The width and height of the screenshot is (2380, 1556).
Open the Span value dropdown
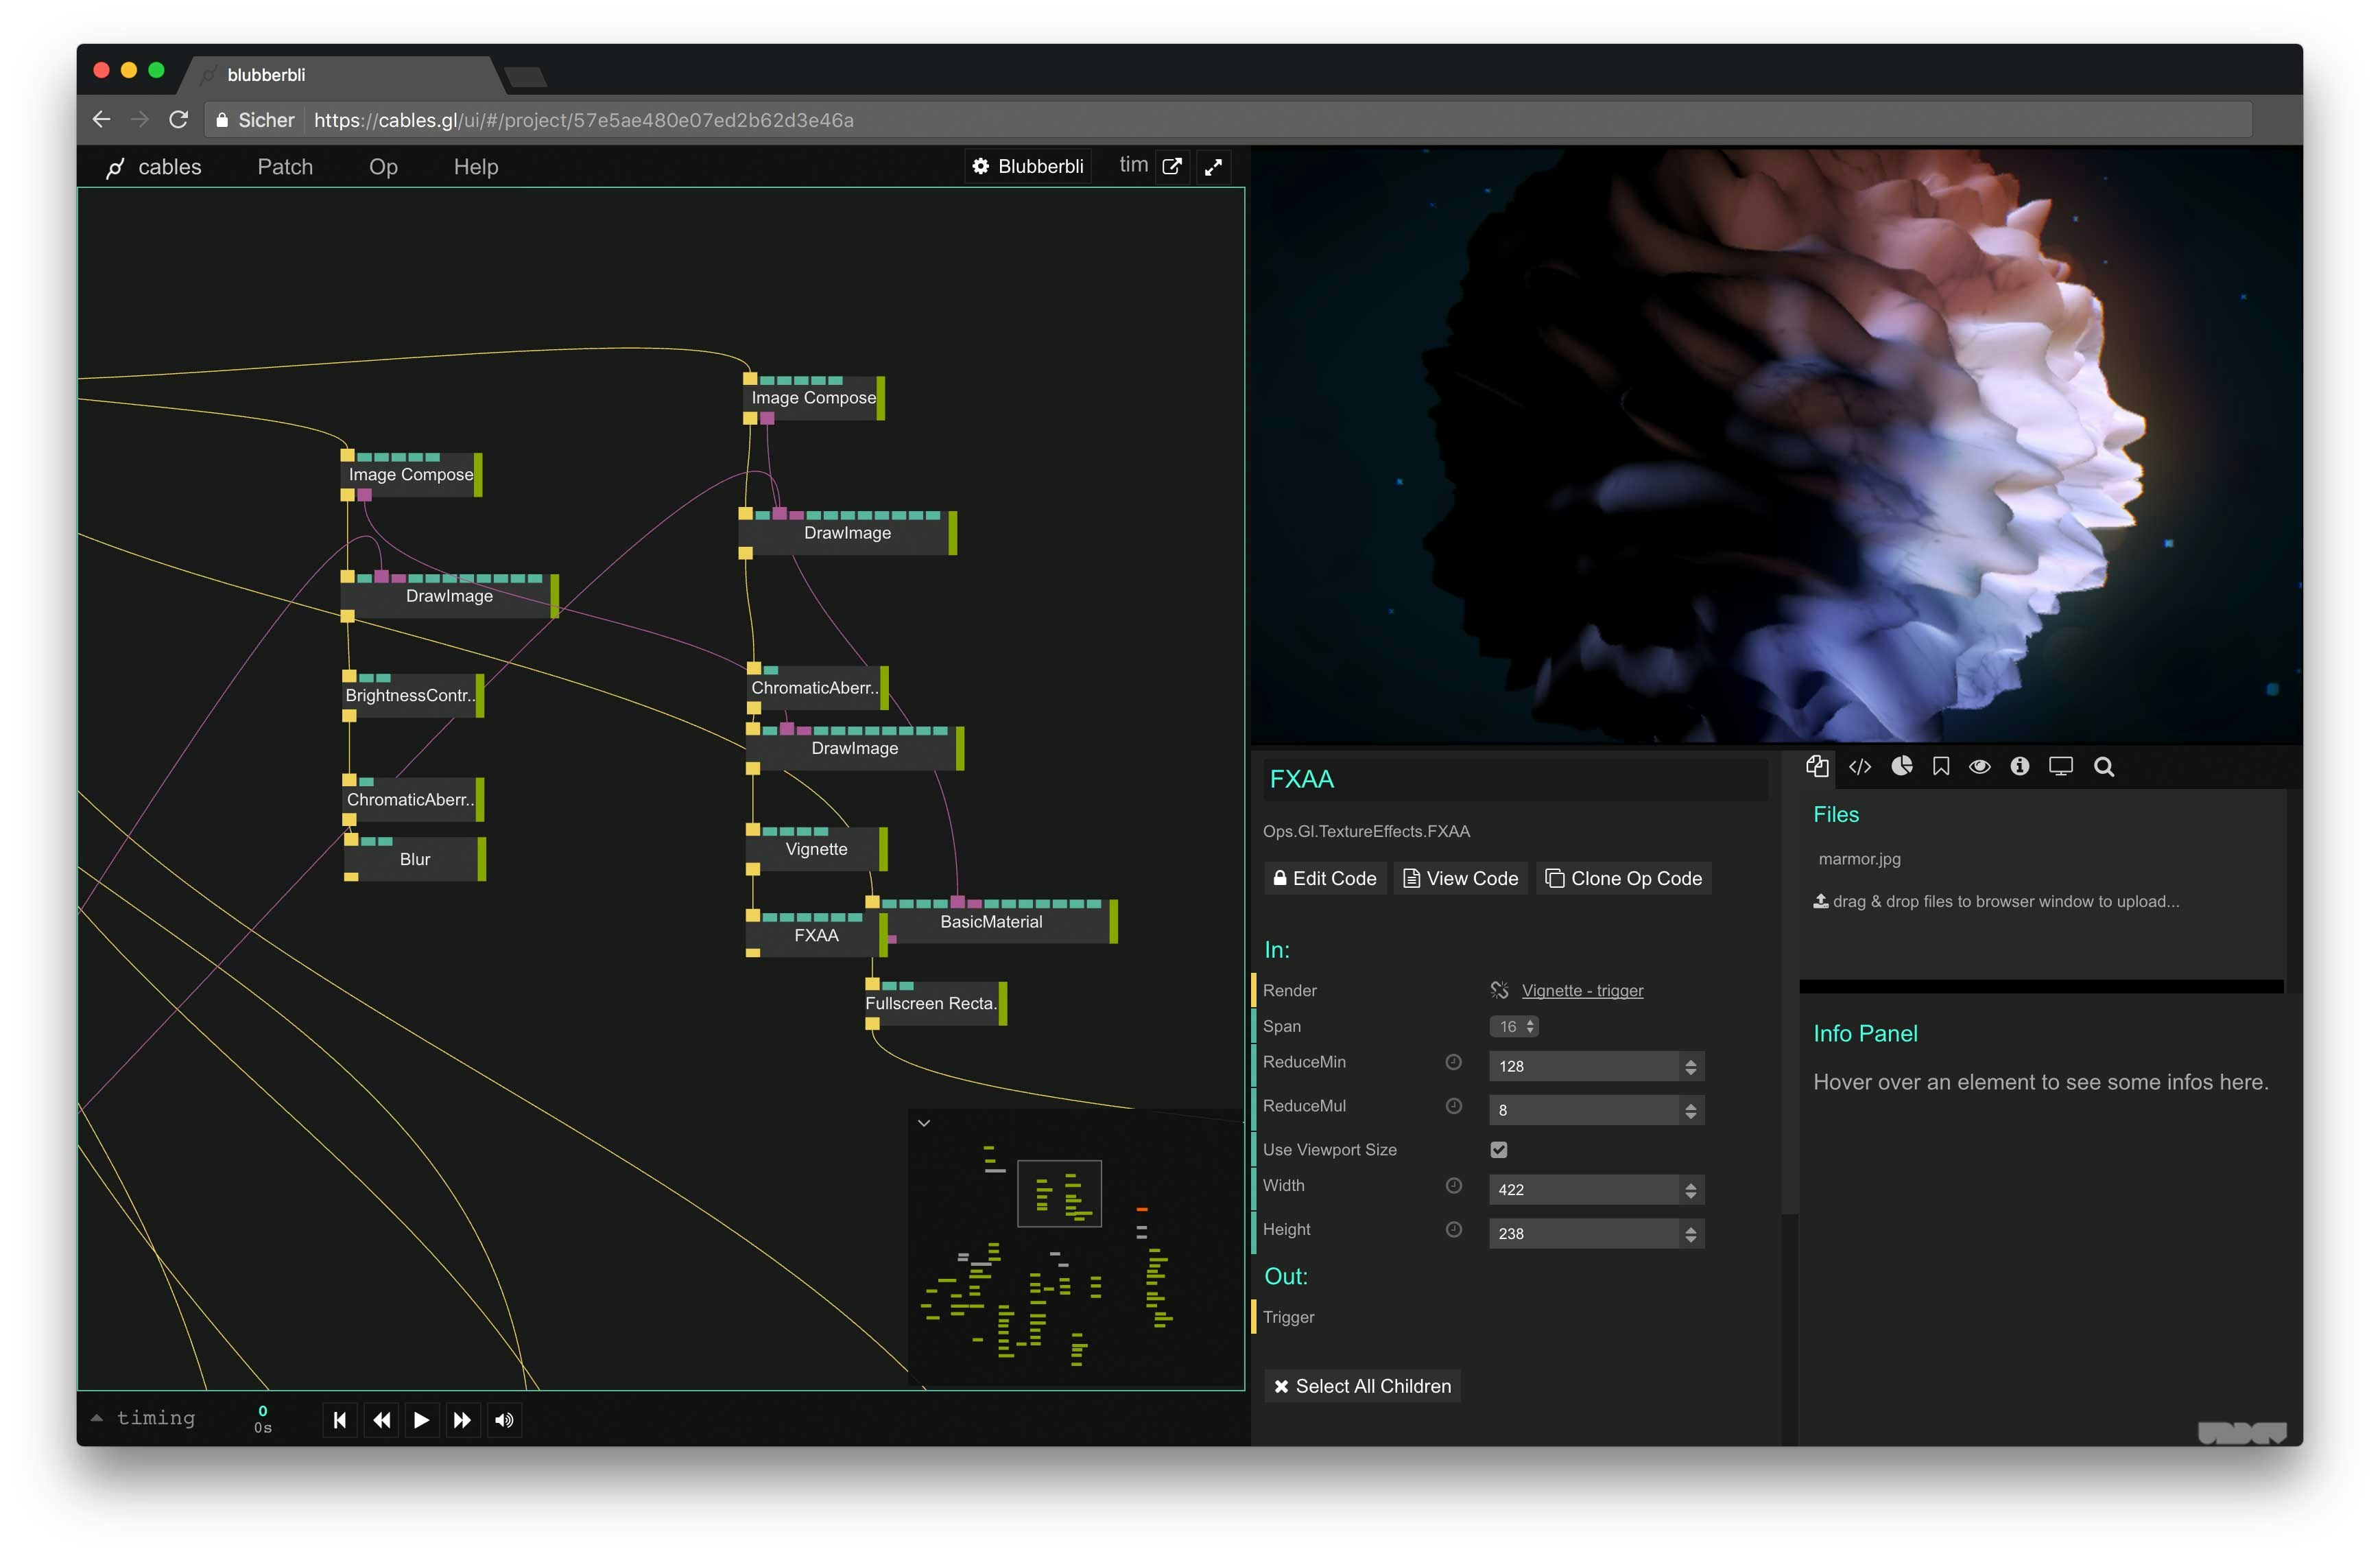[x=1513, y=1026]
